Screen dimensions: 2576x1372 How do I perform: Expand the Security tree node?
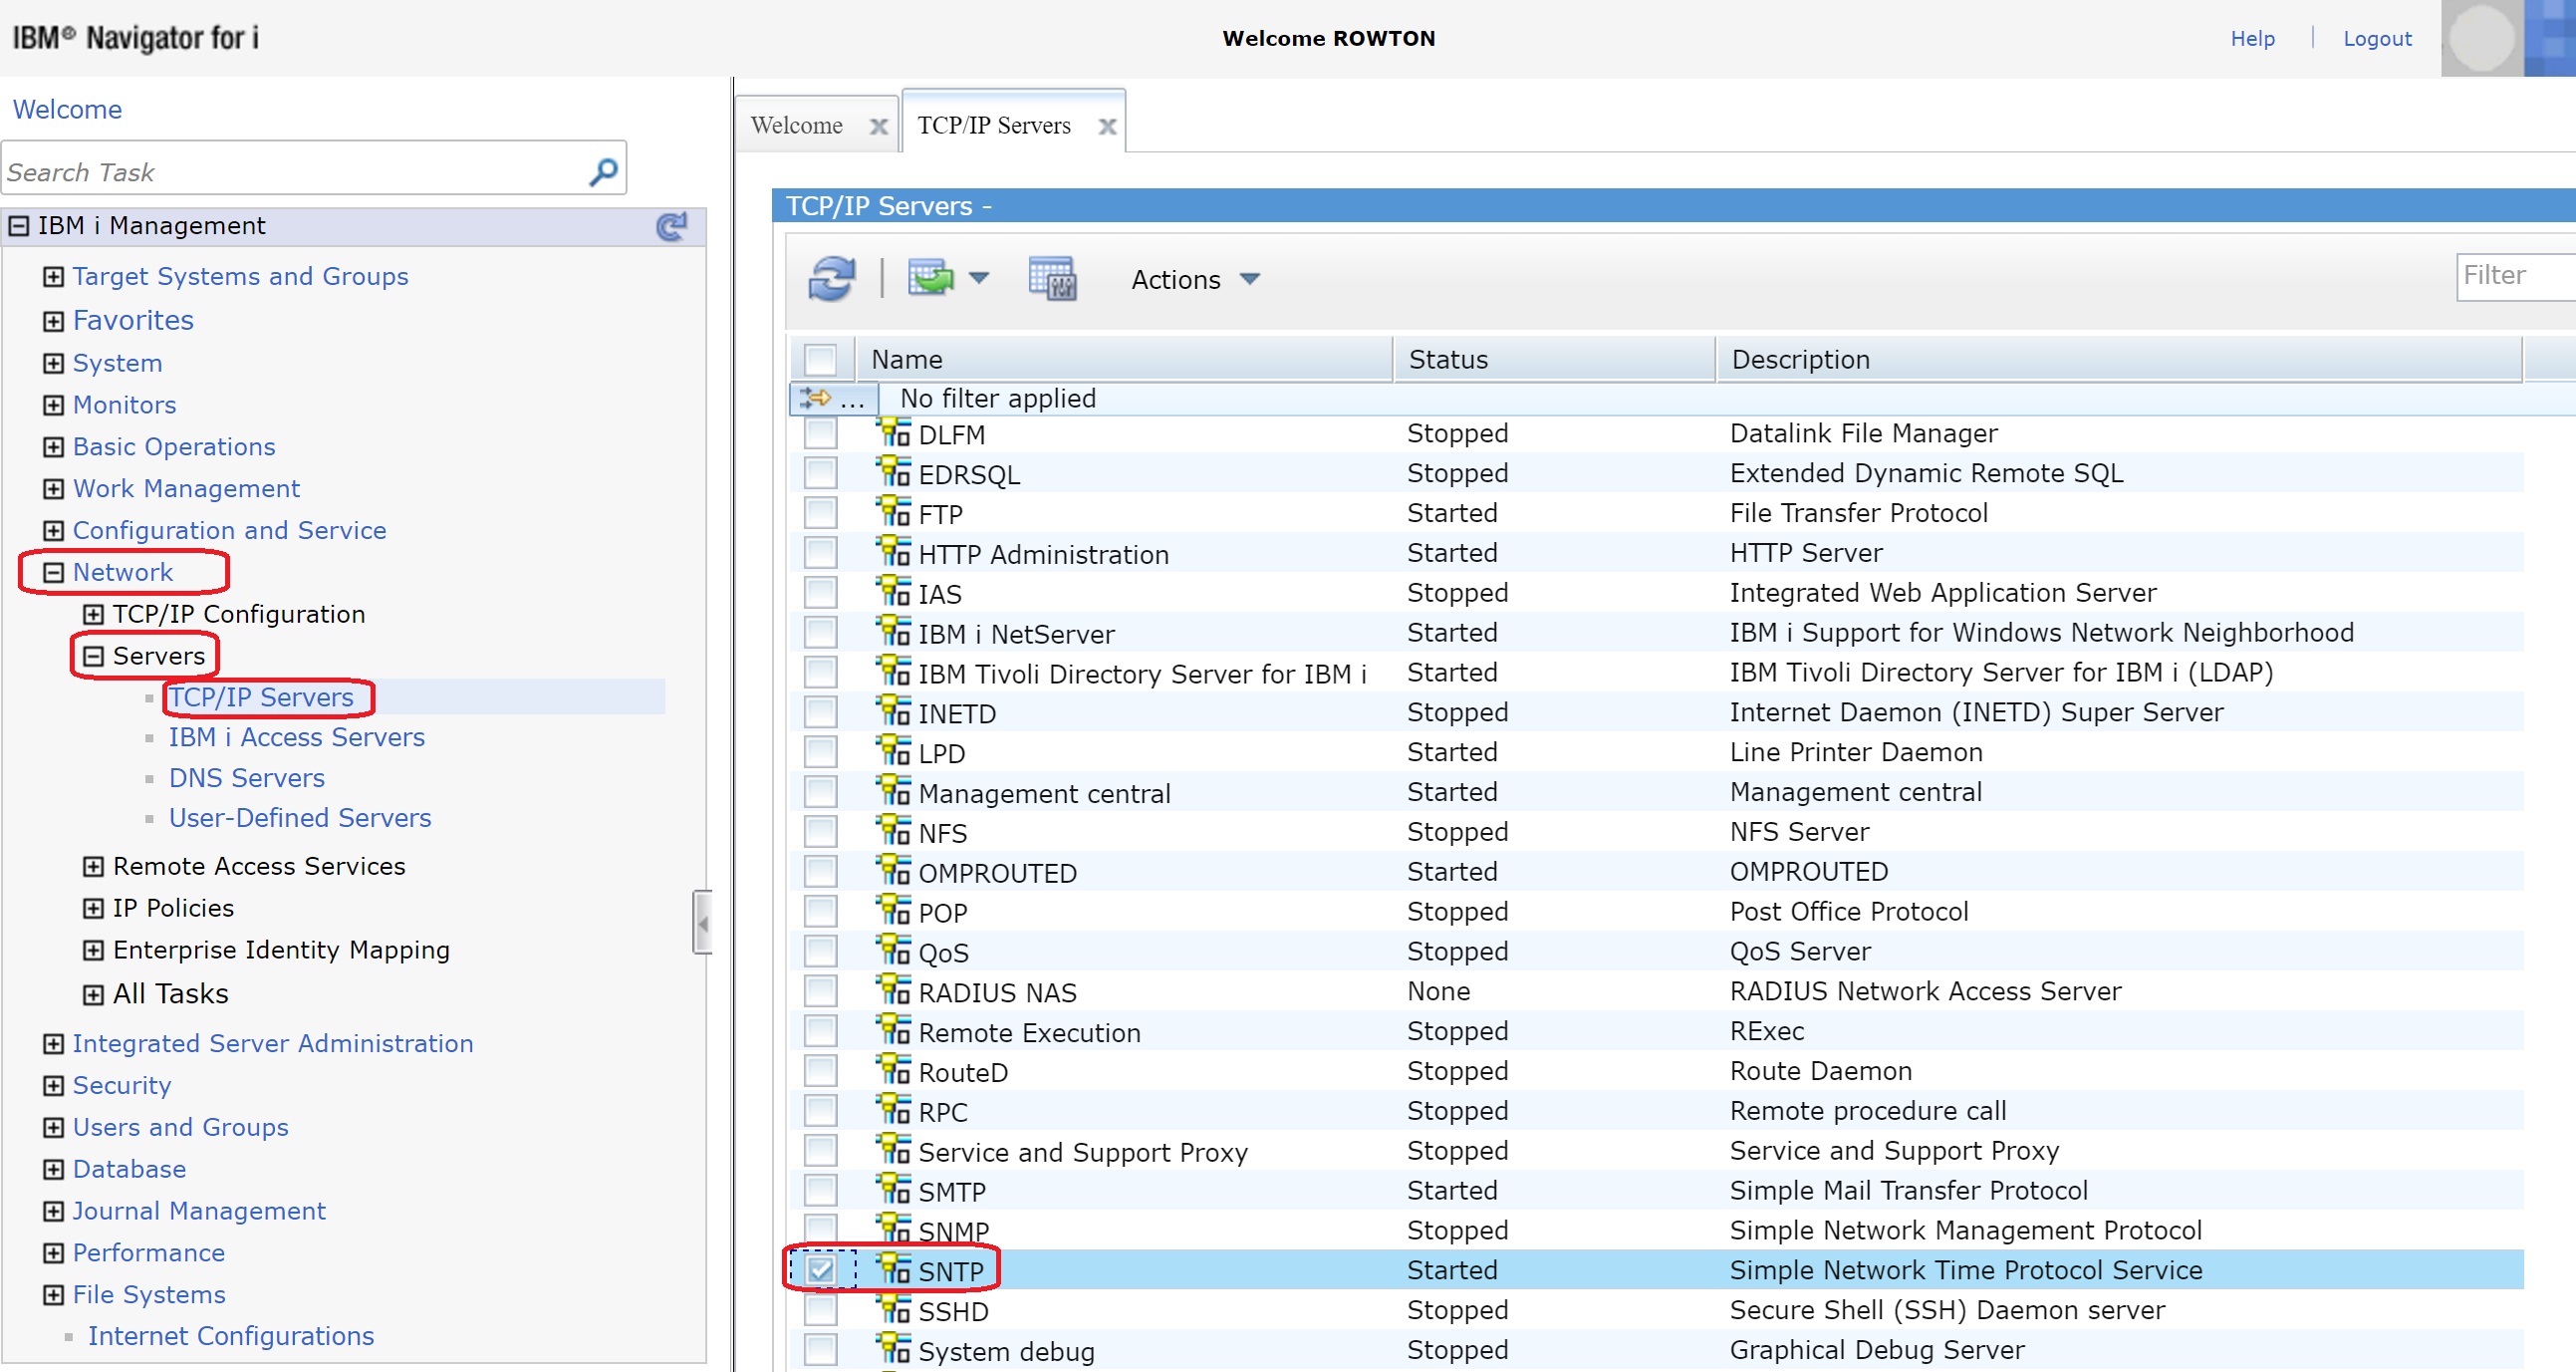[54, 1085]
